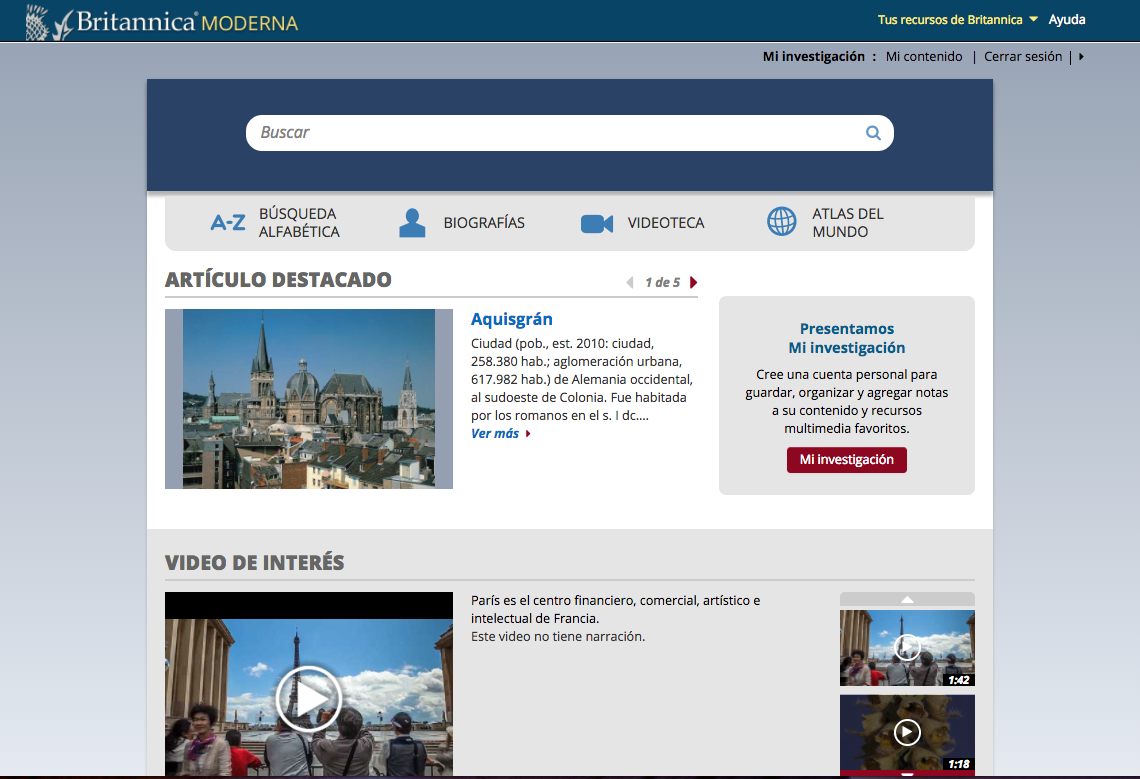Click the small arrow beside Ver más
The image size is (1140, 779).
[529, 434]
